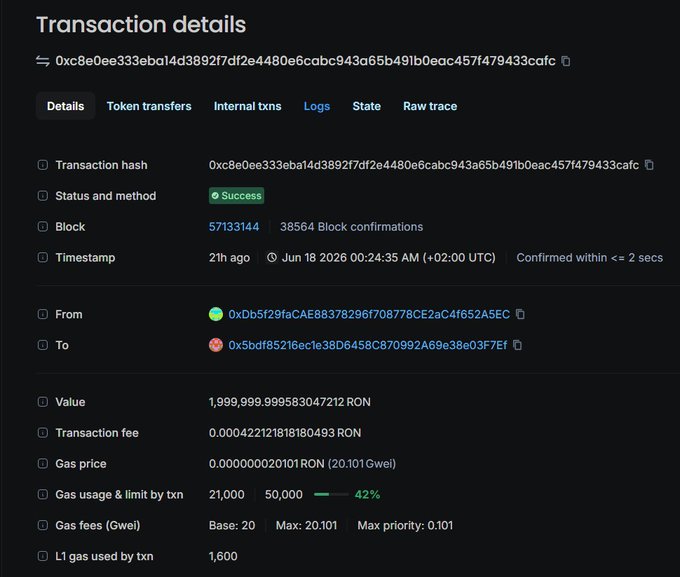Viewport: 680px width, 577px height.
Task: Click the To address identicon avatar
Action: [x=216, y=345]
